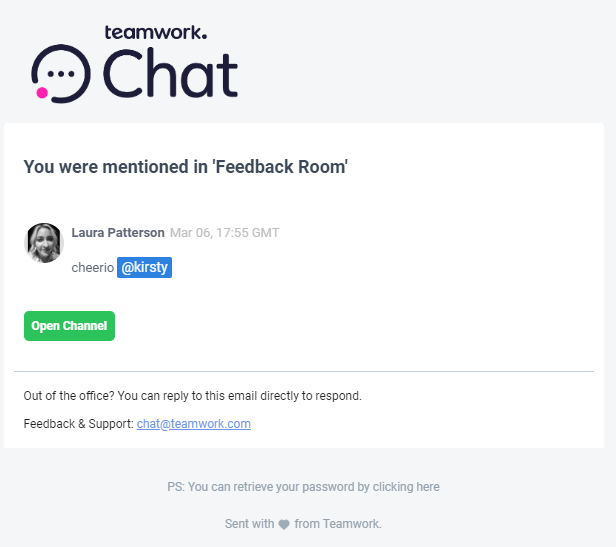Image resolution: width=616 pixels, height=547 pixels.
Task: Click the green Open Channel button
Action: pyautogui.click(x=69, y=326)
